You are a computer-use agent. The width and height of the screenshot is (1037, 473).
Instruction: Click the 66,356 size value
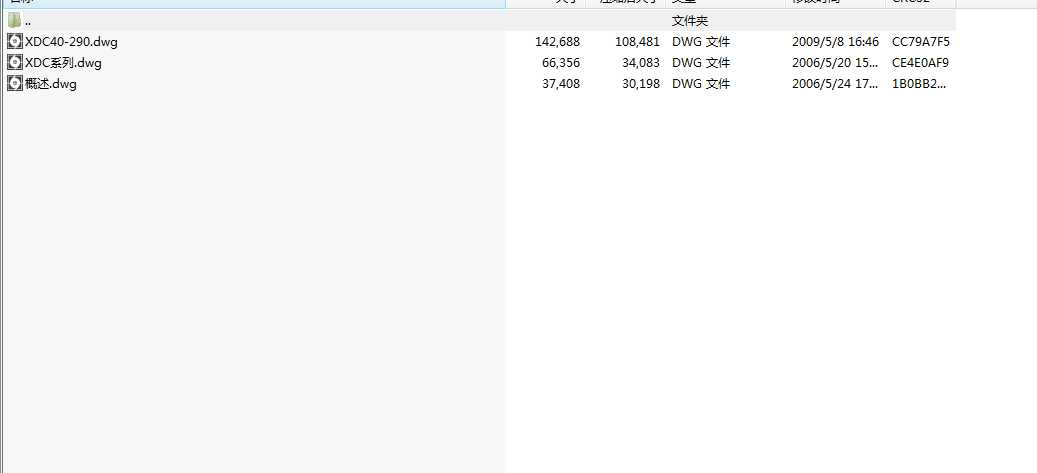point(561,63)
